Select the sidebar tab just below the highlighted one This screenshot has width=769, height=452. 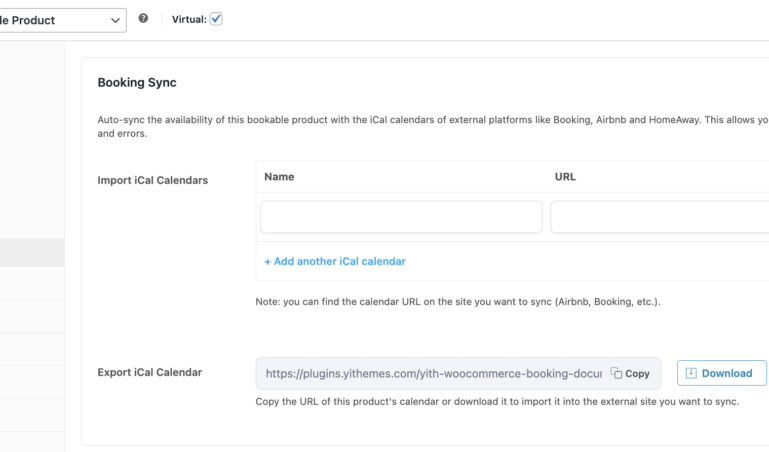click(x=32, y=284)
